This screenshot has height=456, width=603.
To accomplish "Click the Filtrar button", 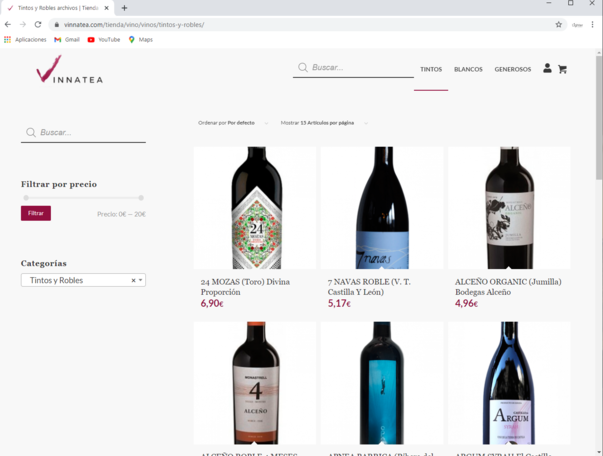I will [36, 213].
